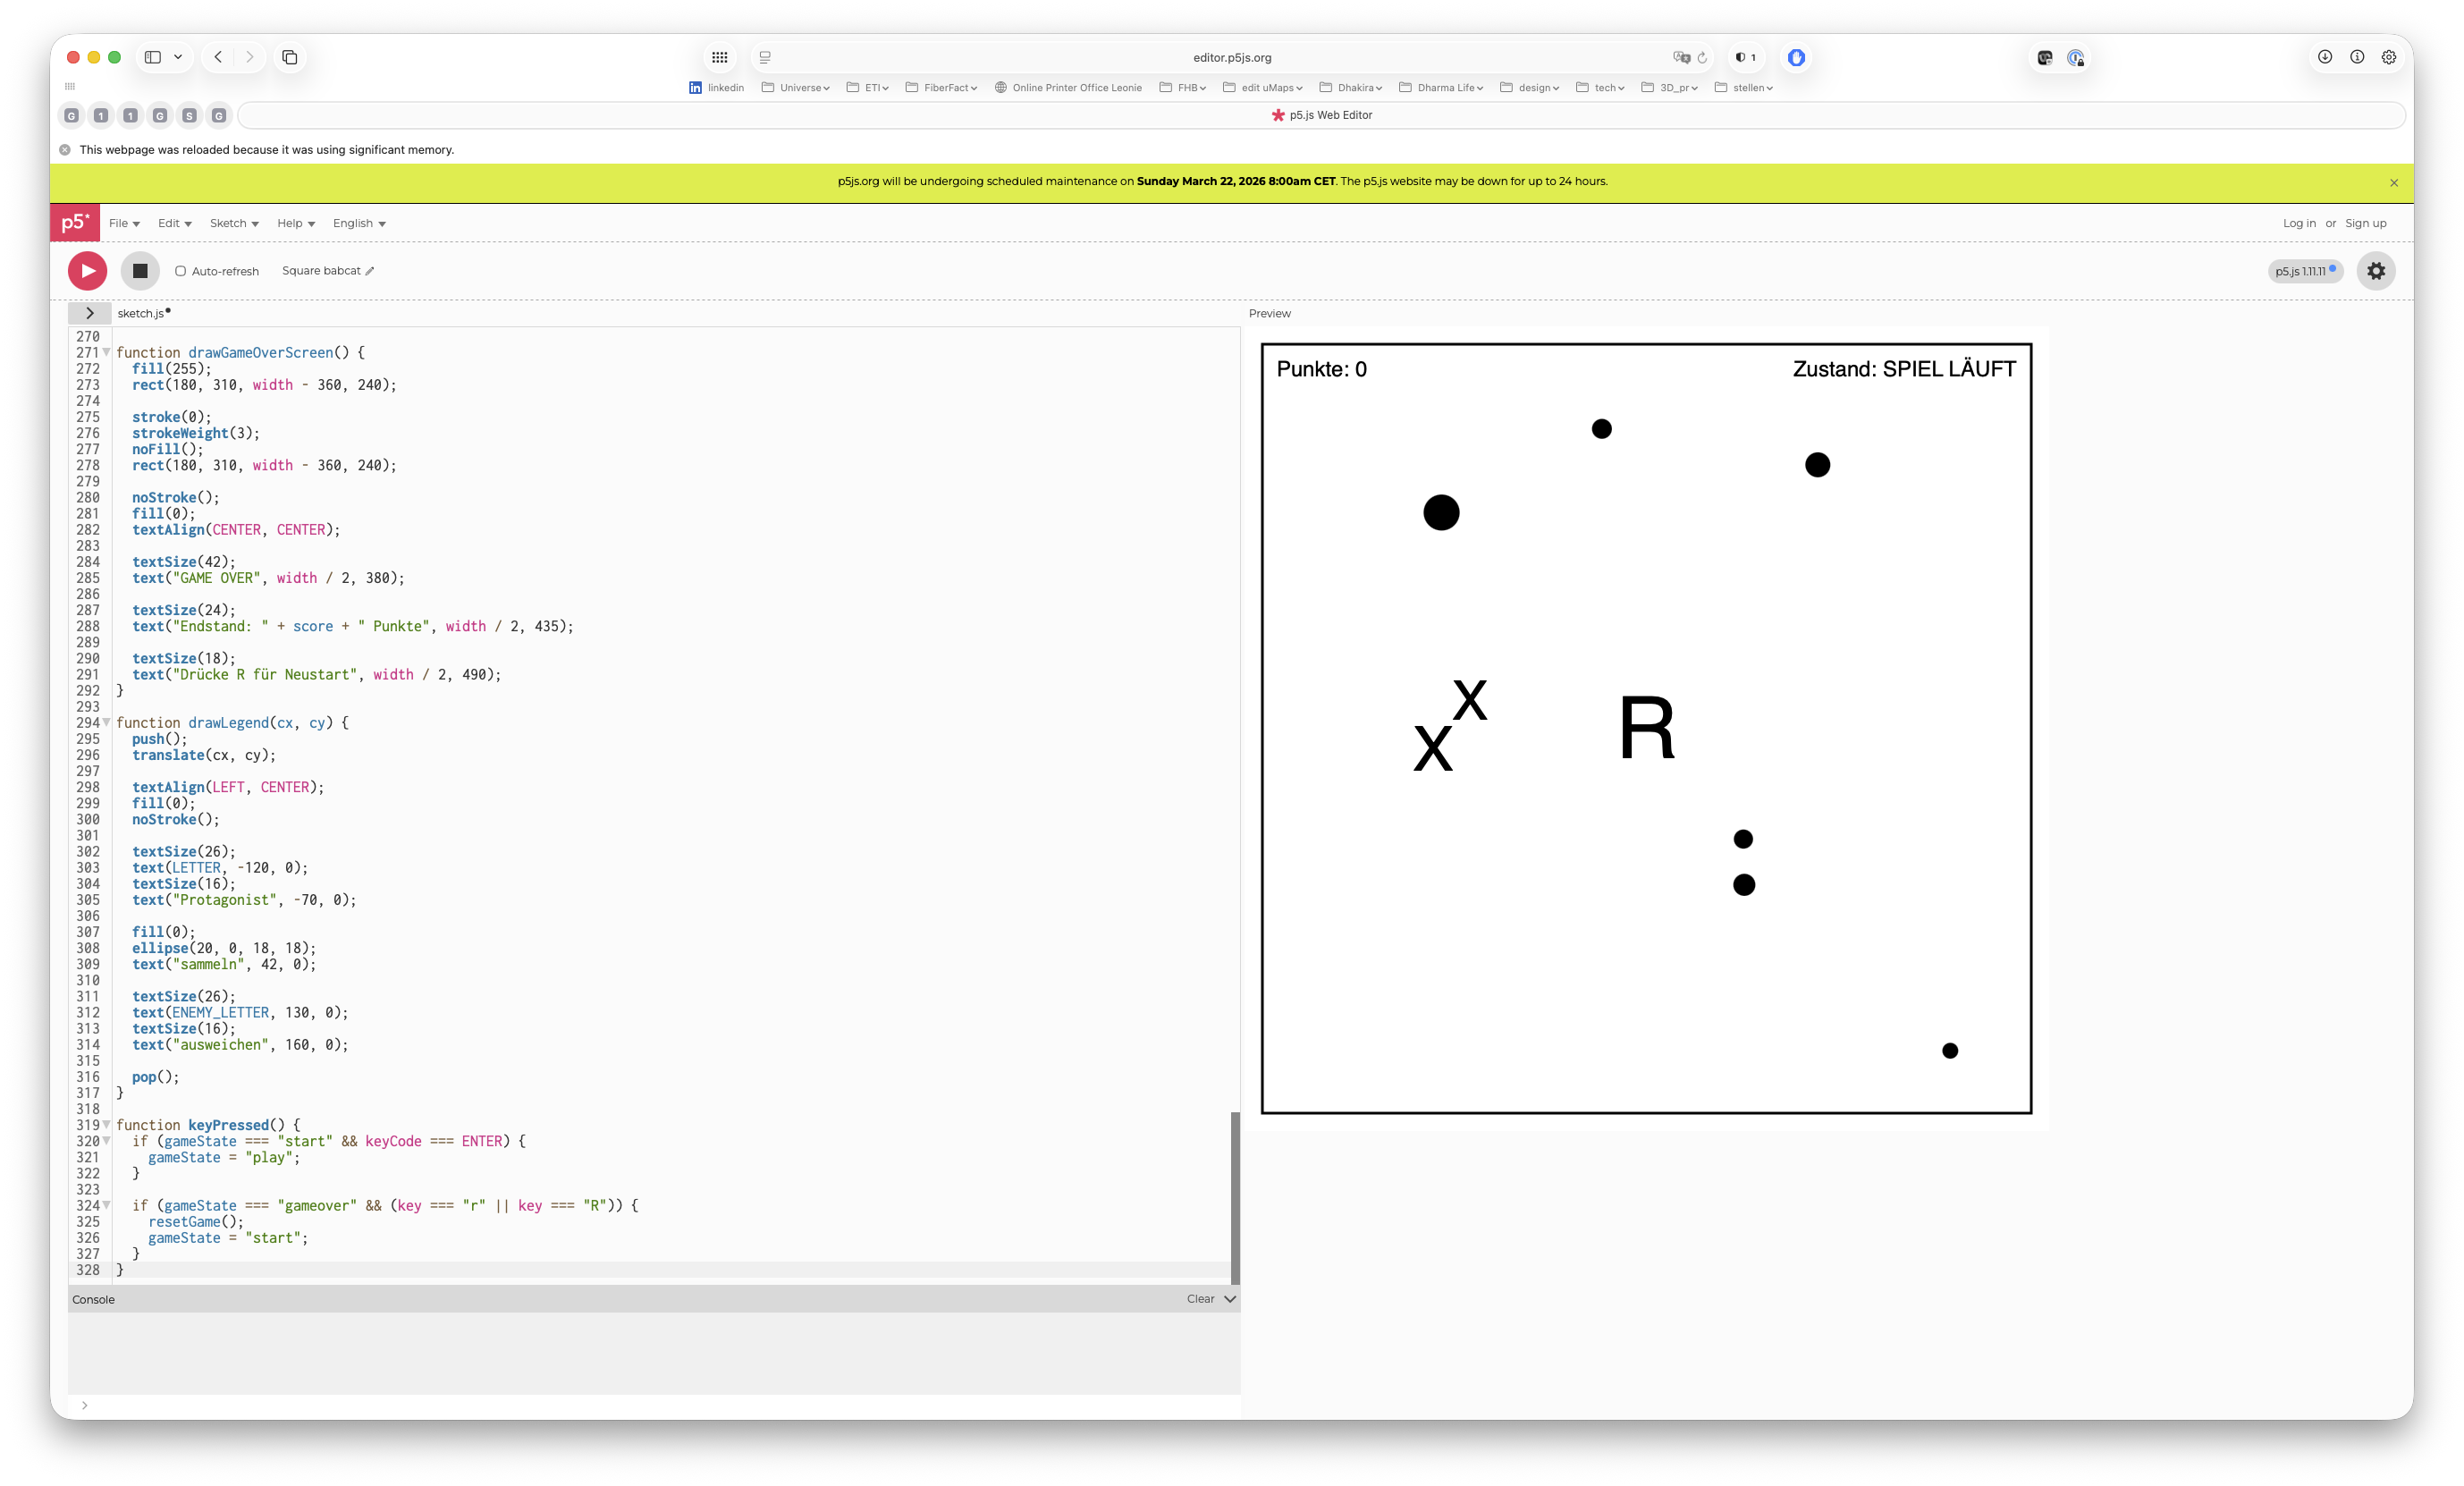Click the Log in link
Image resolution: width=2464 pixels, height=1486 pixels.
(x=2298, y=223)
